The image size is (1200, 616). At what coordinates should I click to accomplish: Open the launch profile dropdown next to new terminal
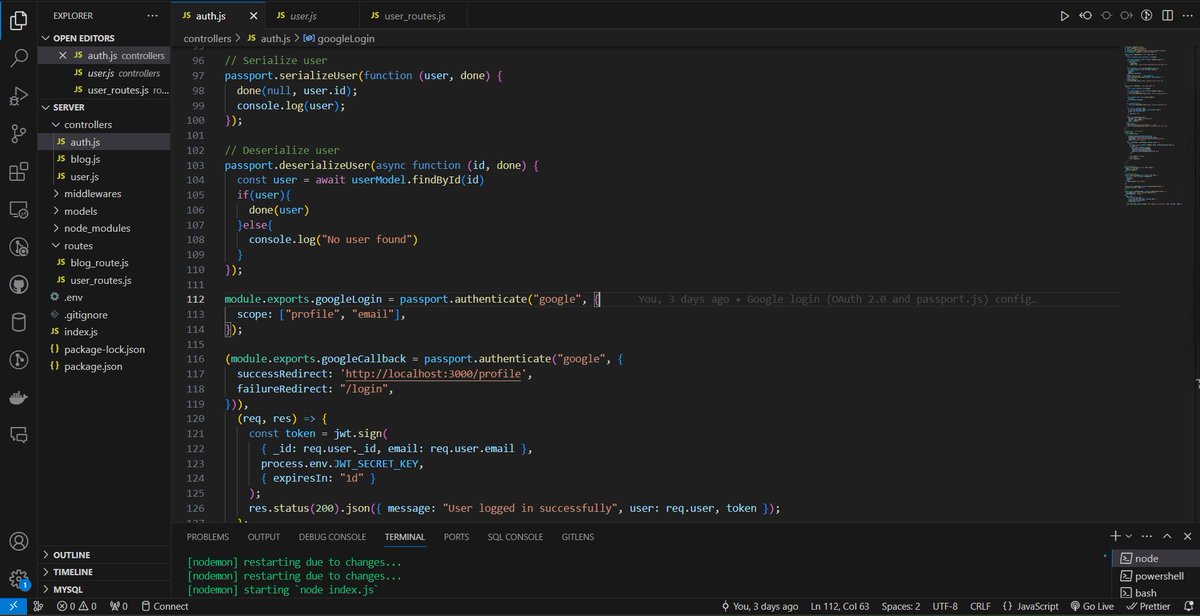click(x=1130, y=537)
